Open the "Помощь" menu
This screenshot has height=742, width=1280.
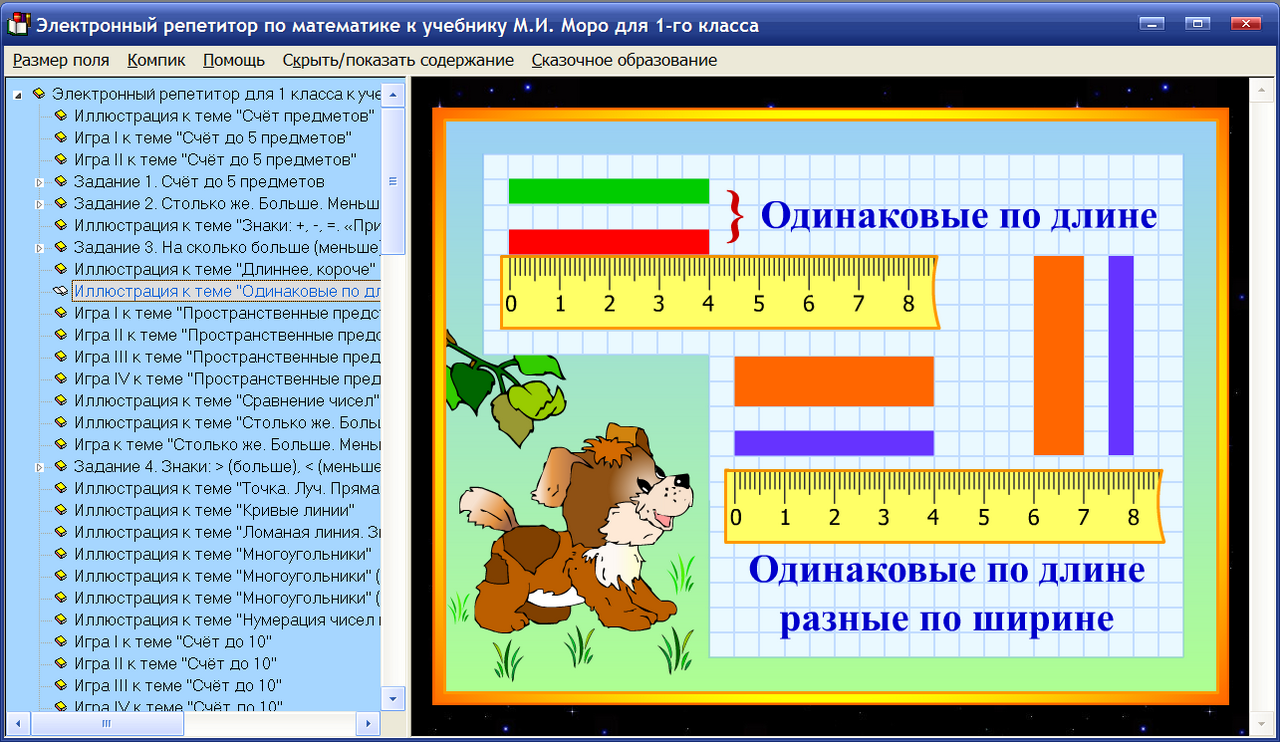pos(233,60)
